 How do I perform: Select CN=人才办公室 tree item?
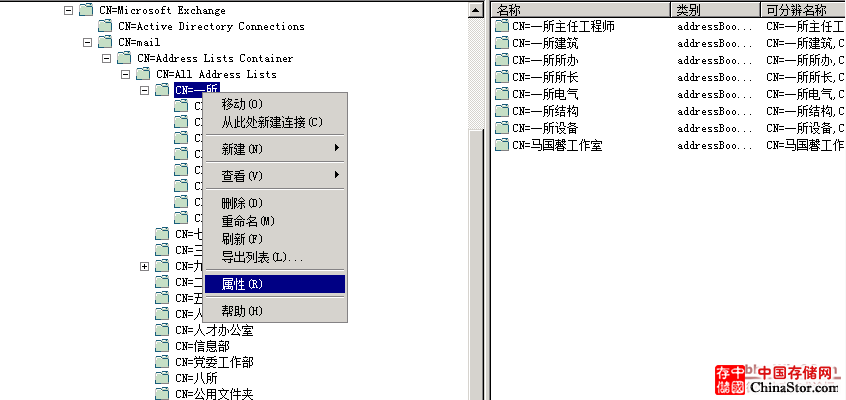214,330
